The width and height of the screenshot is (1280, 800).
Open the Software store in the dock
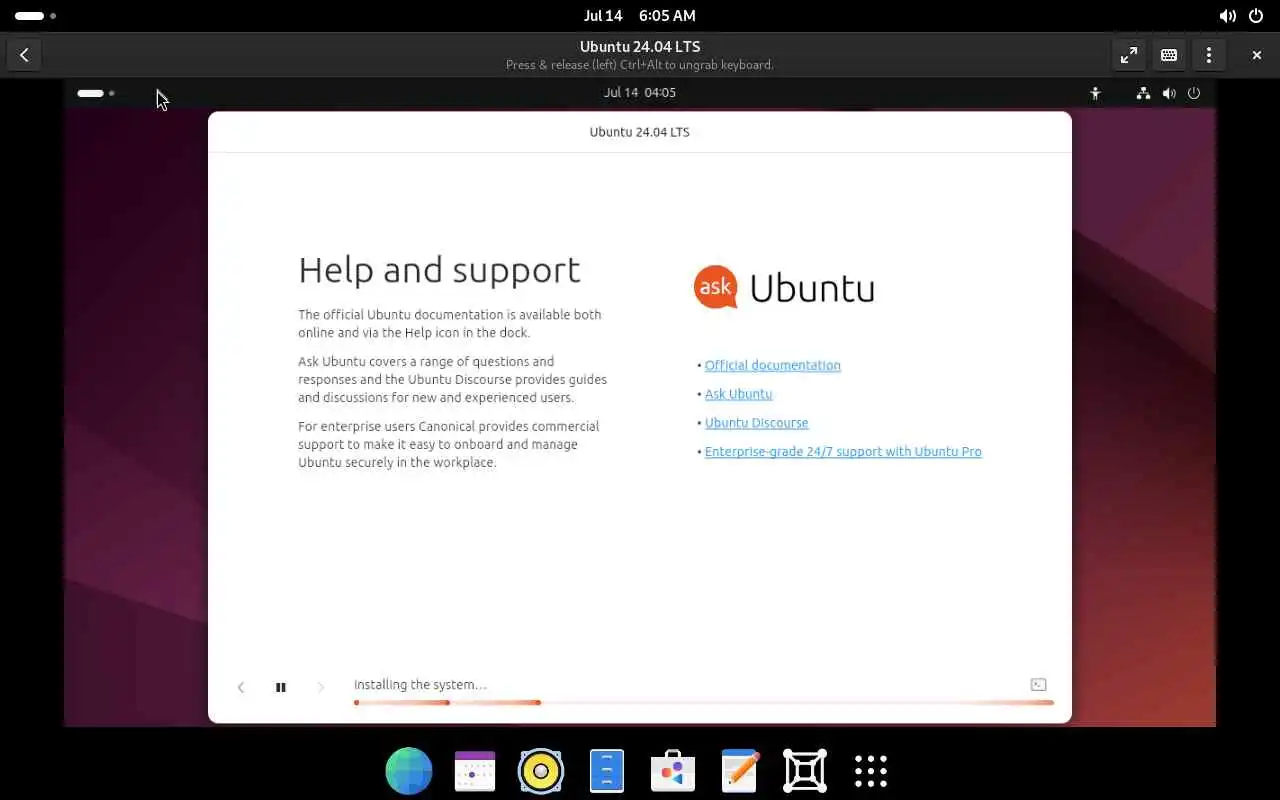[x=673, y=771]
